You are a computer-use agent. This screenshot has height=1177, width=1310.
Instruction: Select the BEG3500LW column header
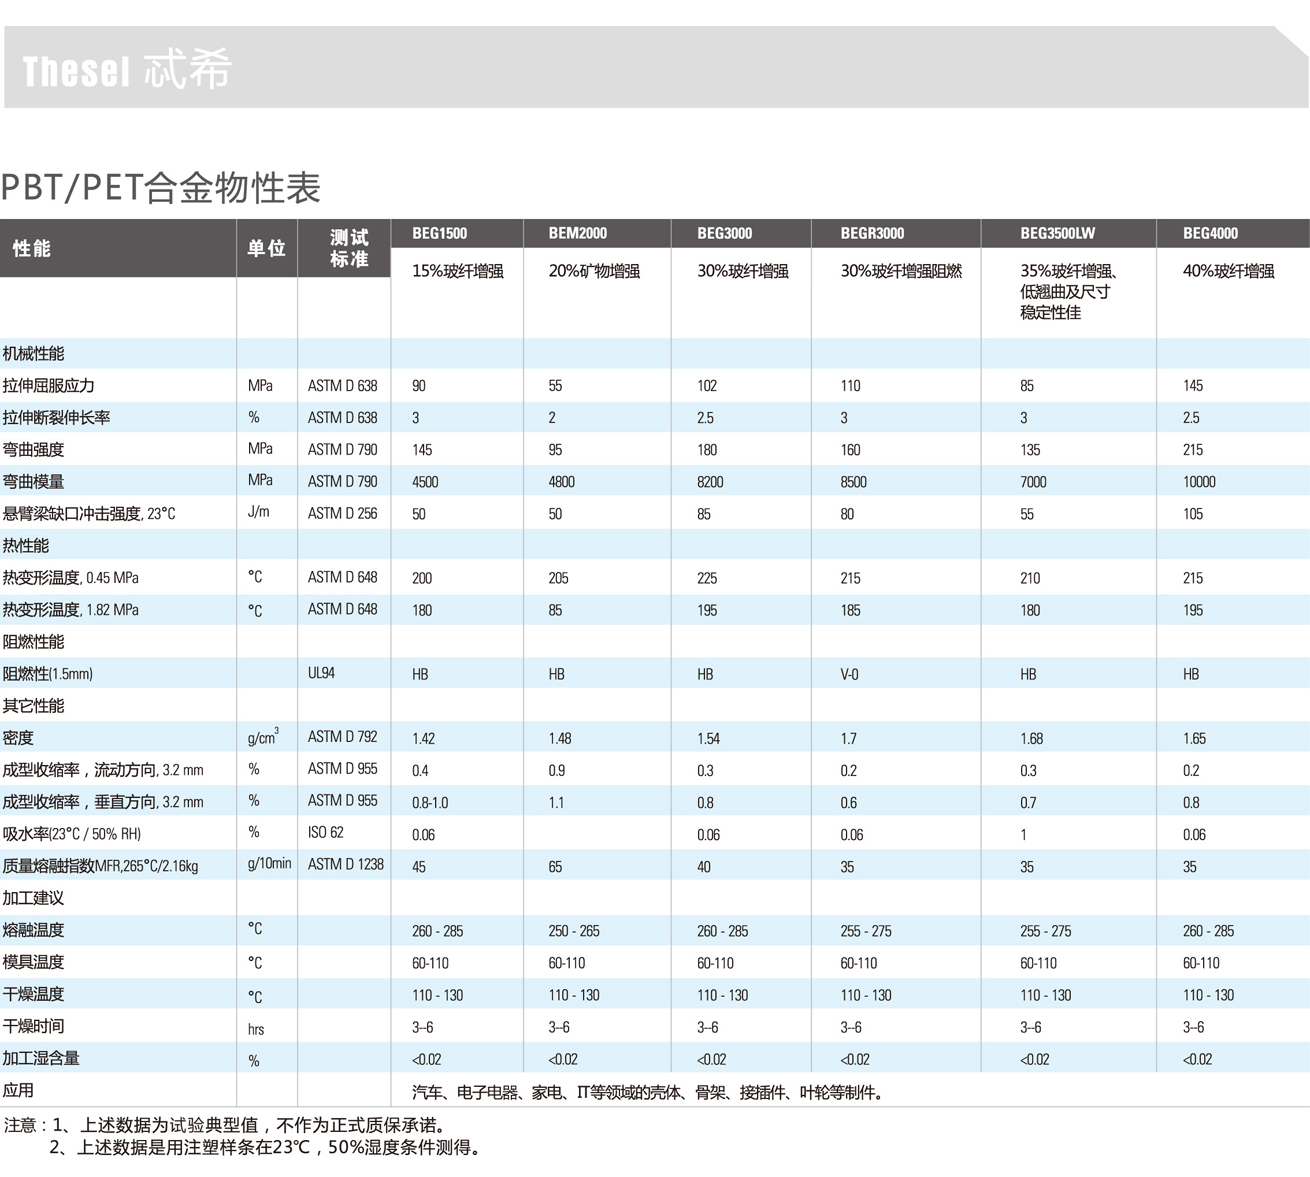tap(1057, 234)
